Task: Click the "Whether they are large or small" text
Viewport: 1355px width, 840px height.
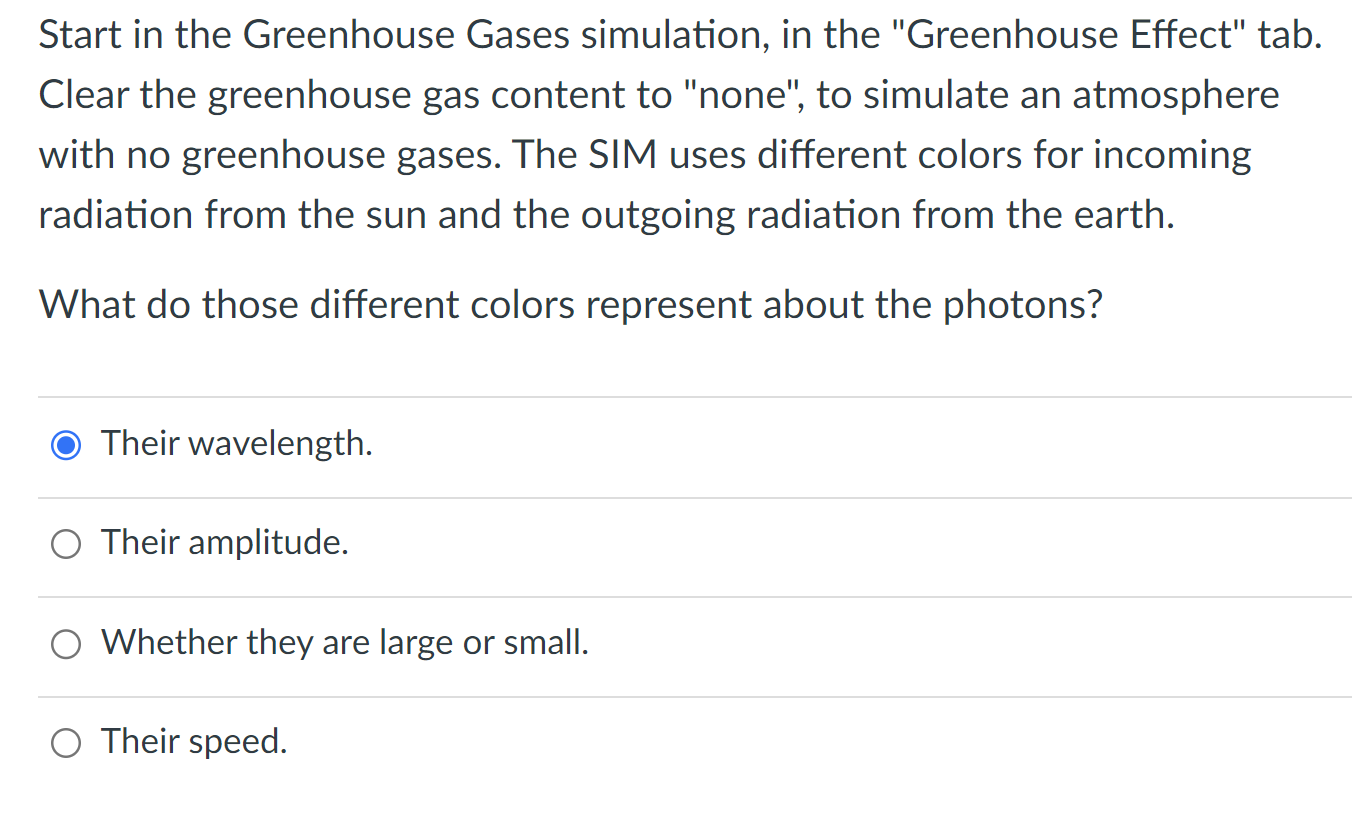Action: (x=344, y=642)
